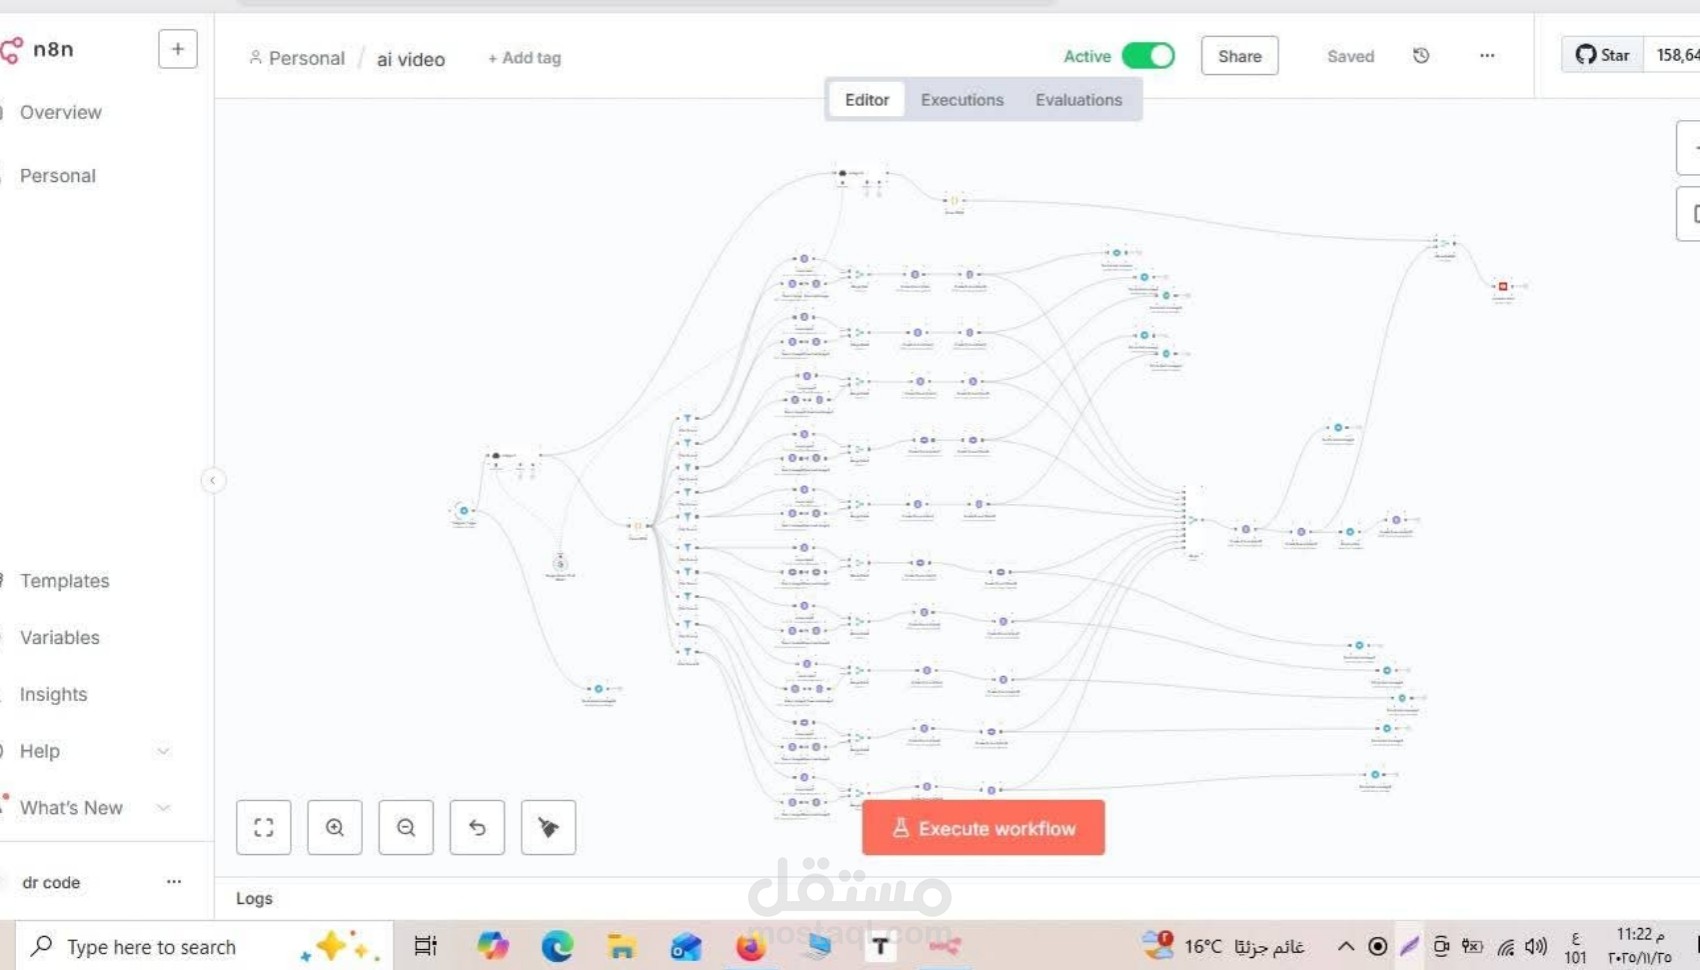1700x970 pixels.
Task: Toggle the Active workflow switch
Action: pyautogui.click(x=1148, y=56)
